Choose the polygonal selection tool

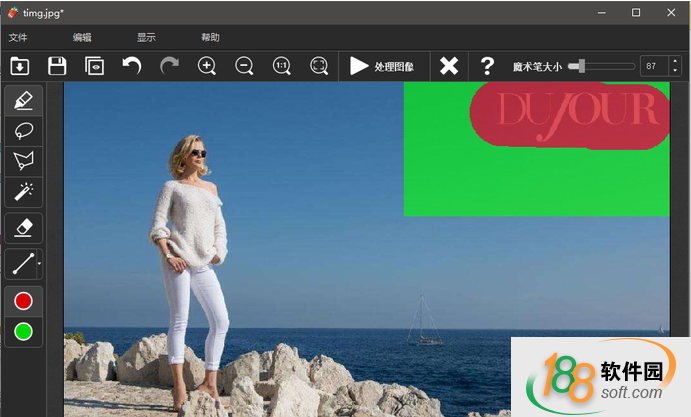[24, 160]
